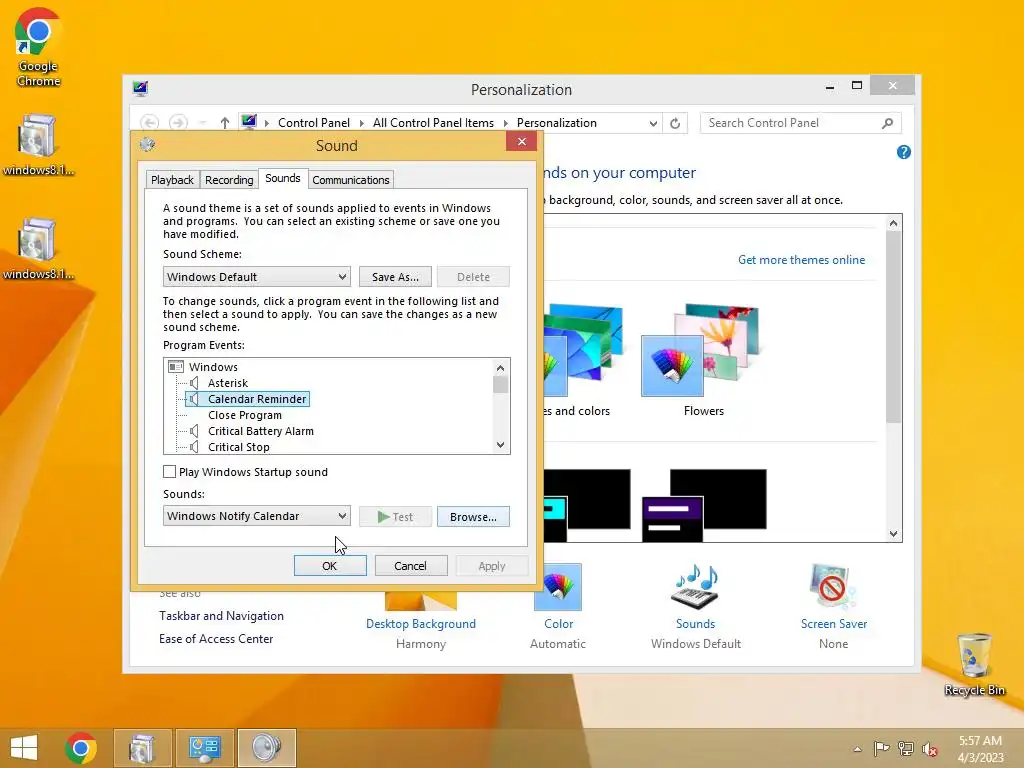Select Calendar Reminder program event
Screen dimensions: 1024x768
tap(257, 399)
